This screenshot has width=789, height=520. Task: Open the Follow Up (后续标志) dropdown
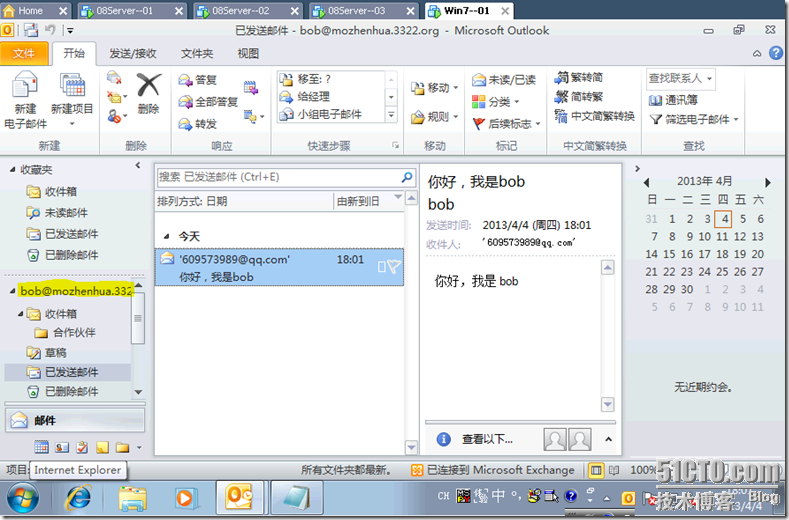click(x=506, y=123)
